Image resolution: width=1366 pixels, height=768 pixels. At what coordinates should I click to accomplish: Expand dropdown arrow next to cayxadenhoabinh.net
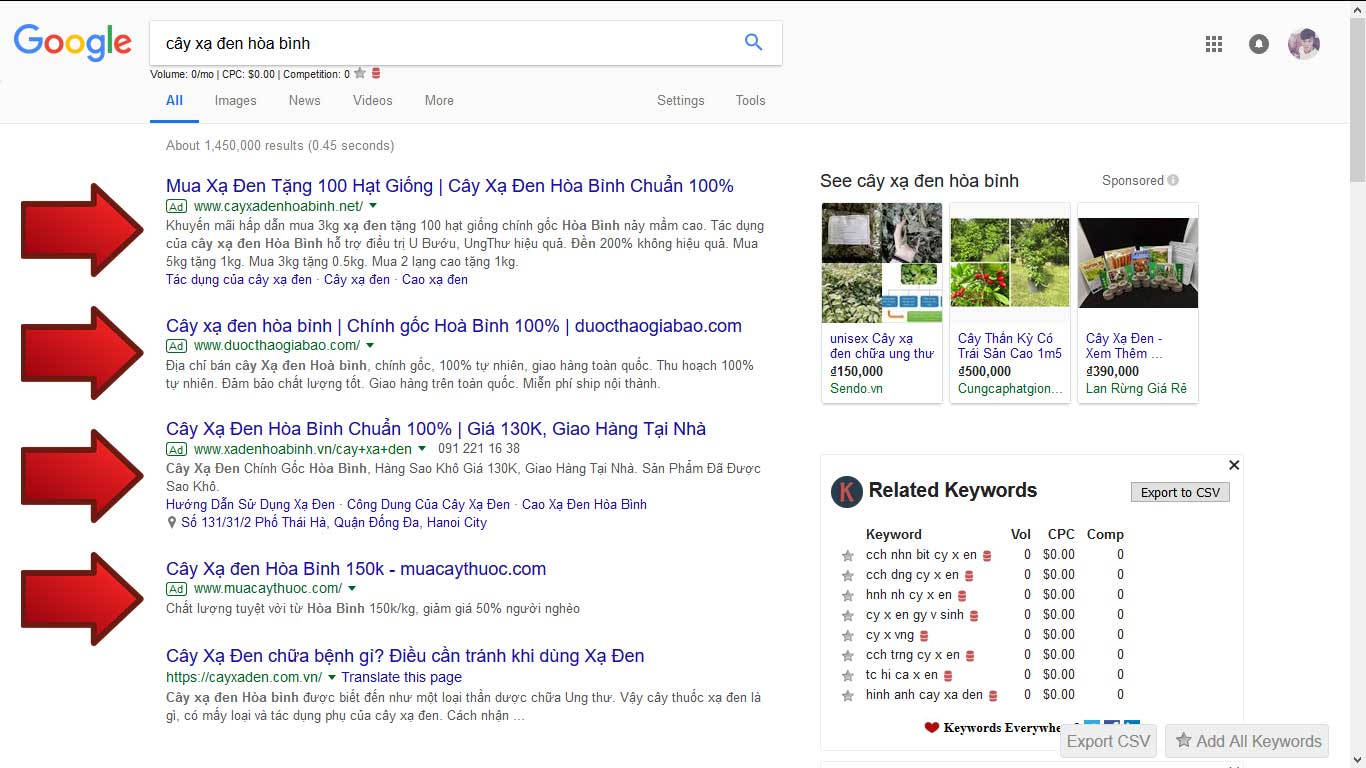372,206
